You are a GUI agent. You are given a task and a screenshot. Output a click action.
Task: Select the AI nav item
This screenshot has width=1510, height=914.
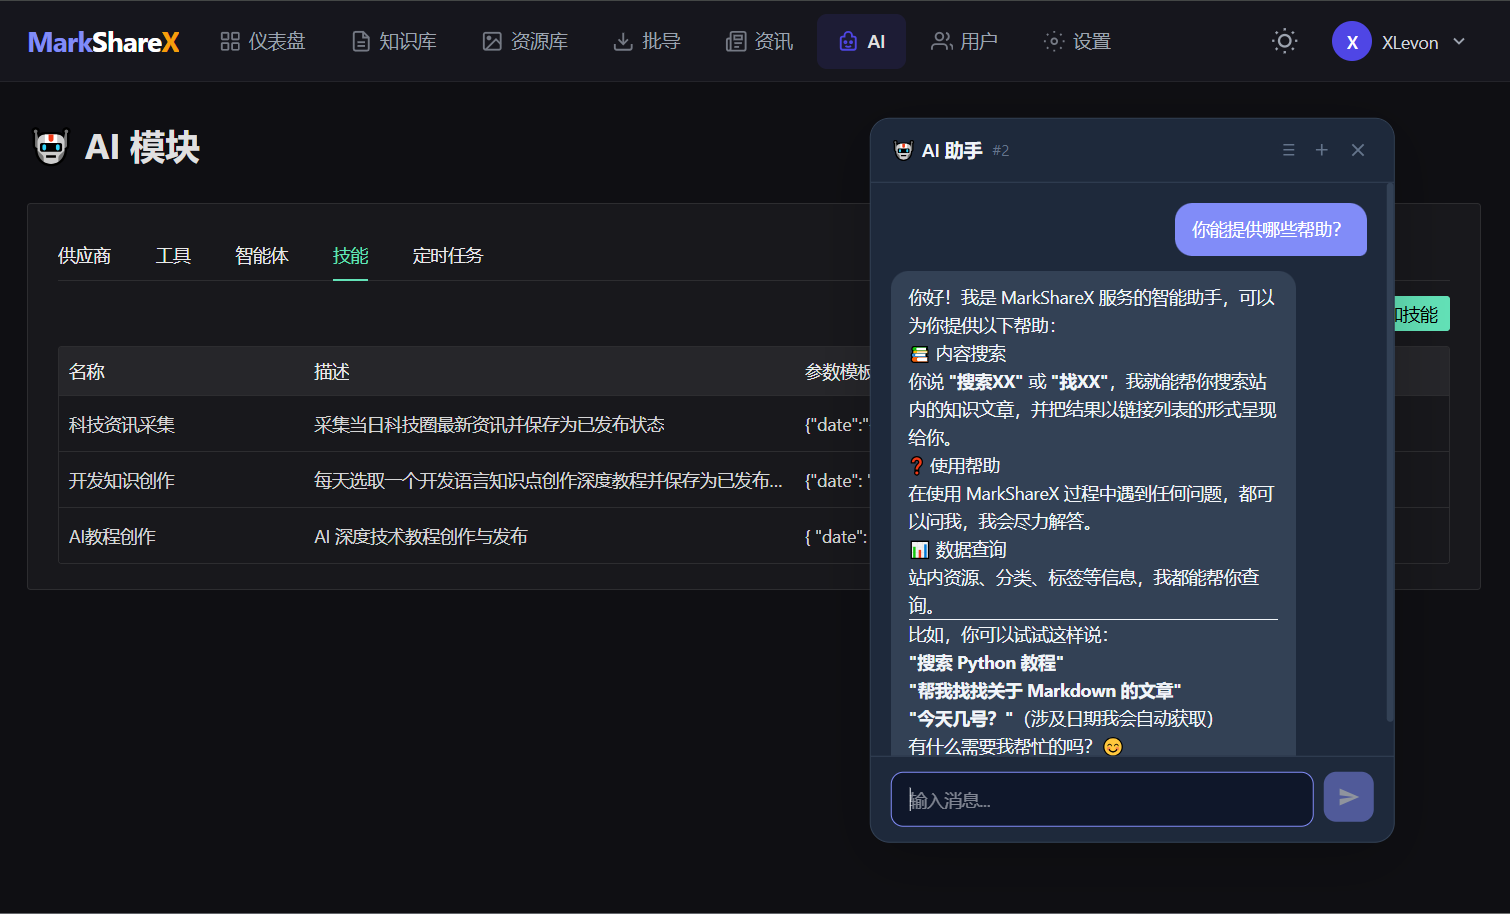861,41
